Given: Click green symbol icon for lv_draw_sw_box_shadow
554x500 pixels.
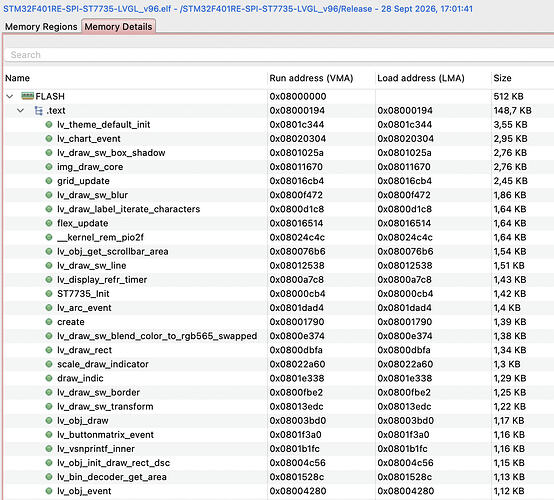Looking at the screenshot, I should click(49, 153).
